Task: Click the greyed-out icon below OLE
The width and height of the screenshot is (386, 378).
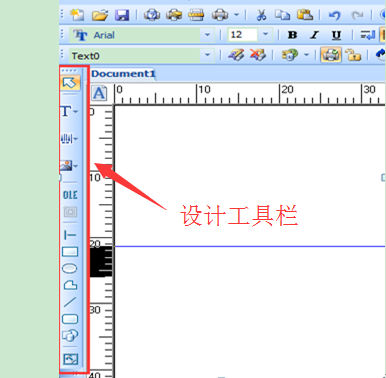Action: pos(70,212)
